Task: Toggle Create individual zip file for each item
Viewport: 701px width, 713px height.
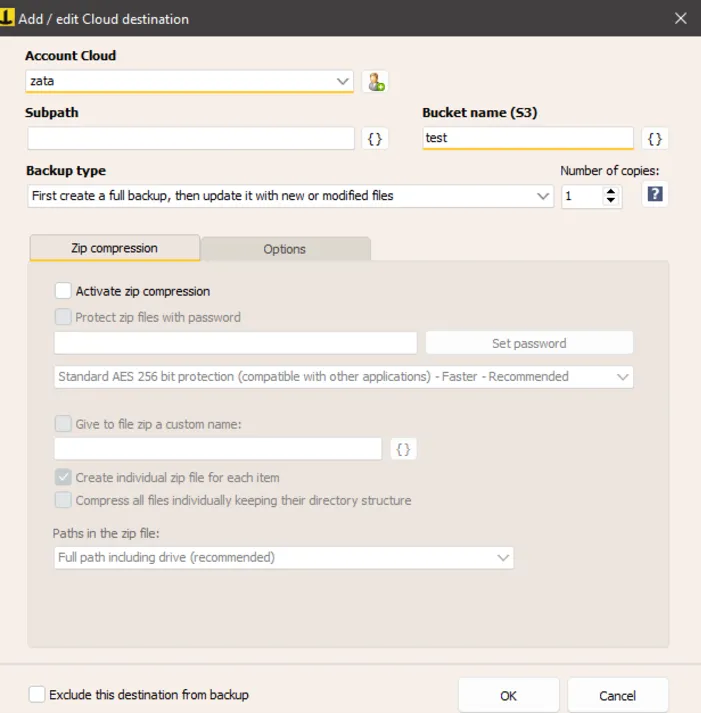Action: 63,477
